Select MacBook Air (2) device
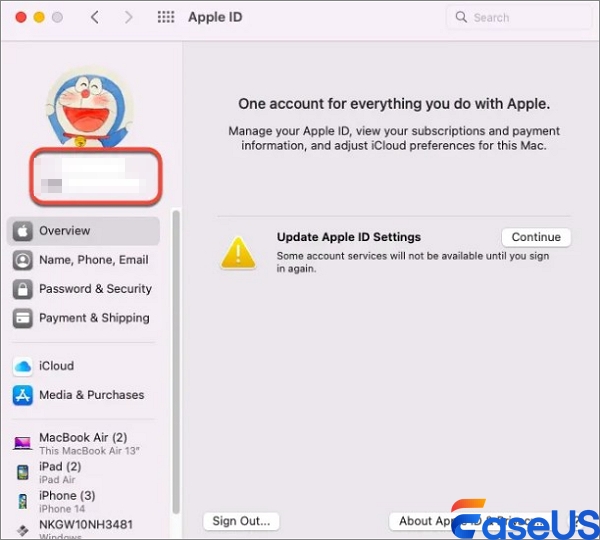Image resolution: width=600 pixels, height=540 pixels. click(83, 437)
